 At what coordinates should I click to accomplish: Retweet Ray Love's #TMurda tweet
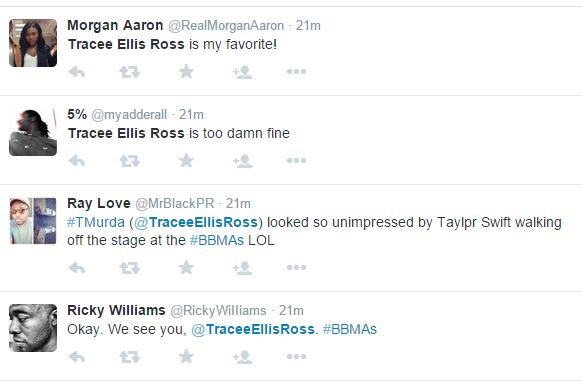point(130,268)
